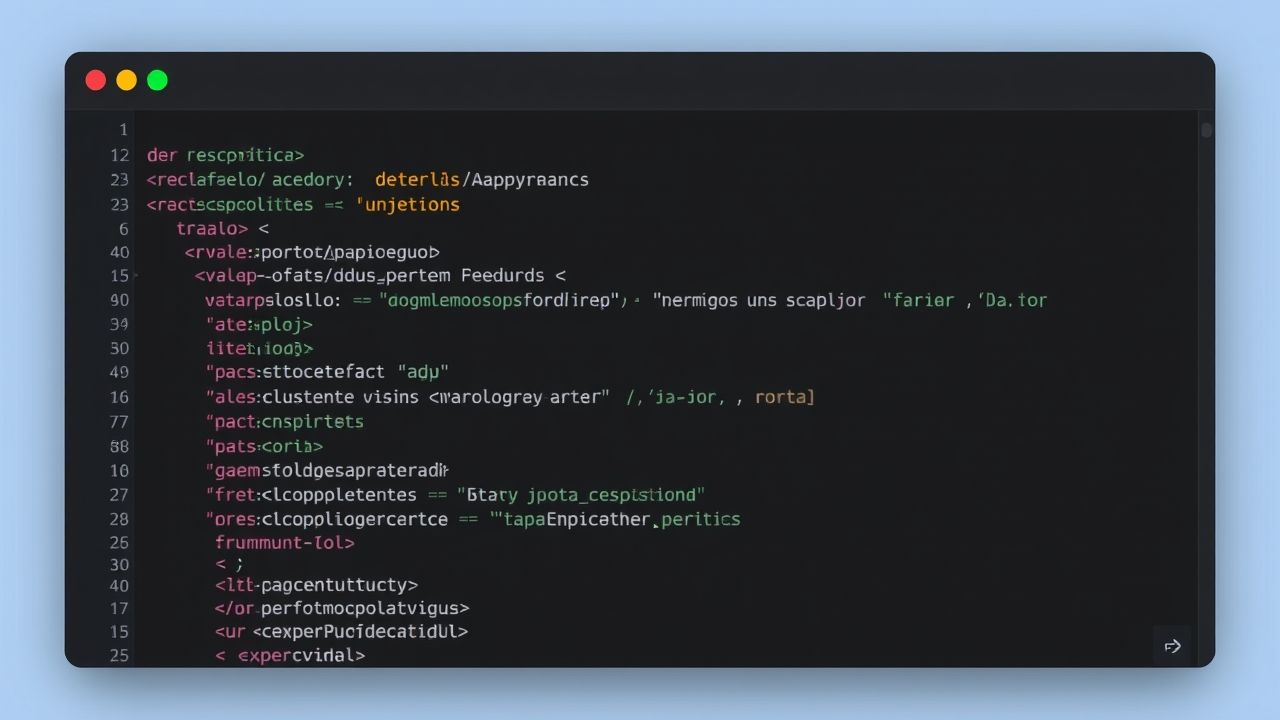Click the code text "pacs:stocetefact"
The width and height of the screenshot is (1280, 720).
point(296,372)
